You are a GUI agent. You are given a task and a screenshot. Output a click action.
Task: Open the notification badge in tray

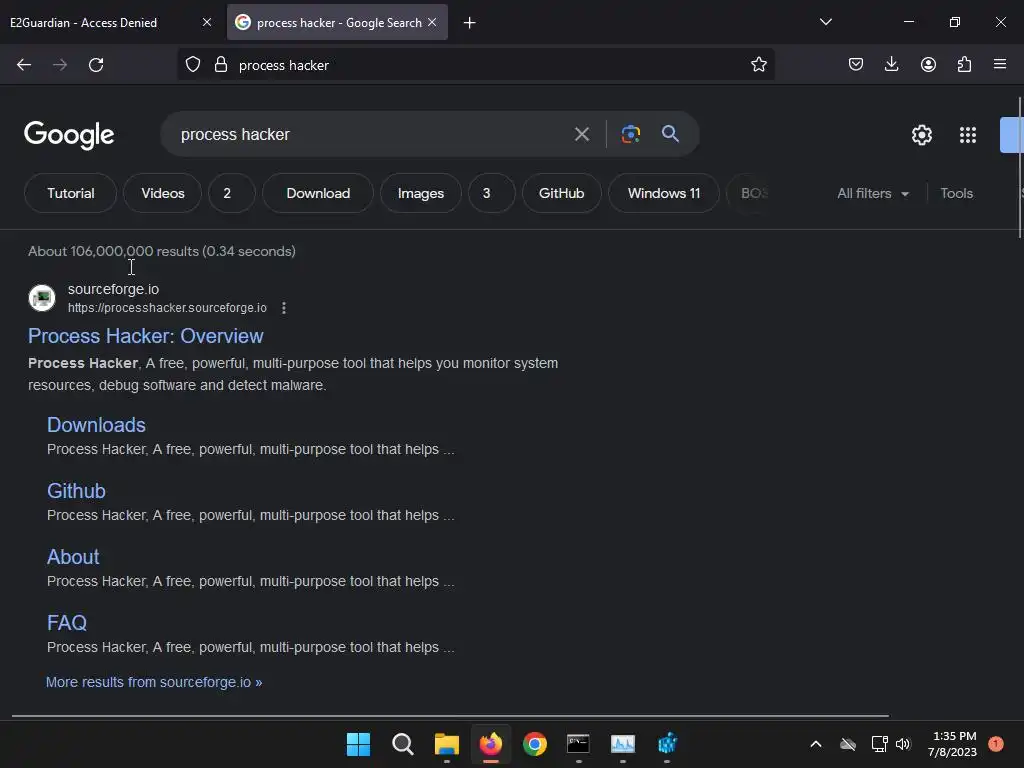click(995, 743)
